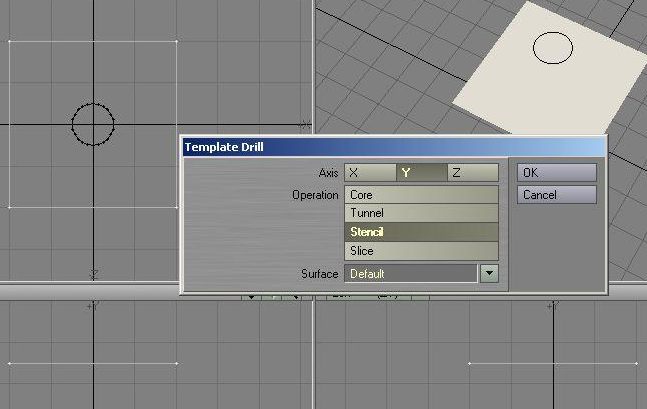Click the Surface field showing Default
647x409 pixels.
click(411, 273)
